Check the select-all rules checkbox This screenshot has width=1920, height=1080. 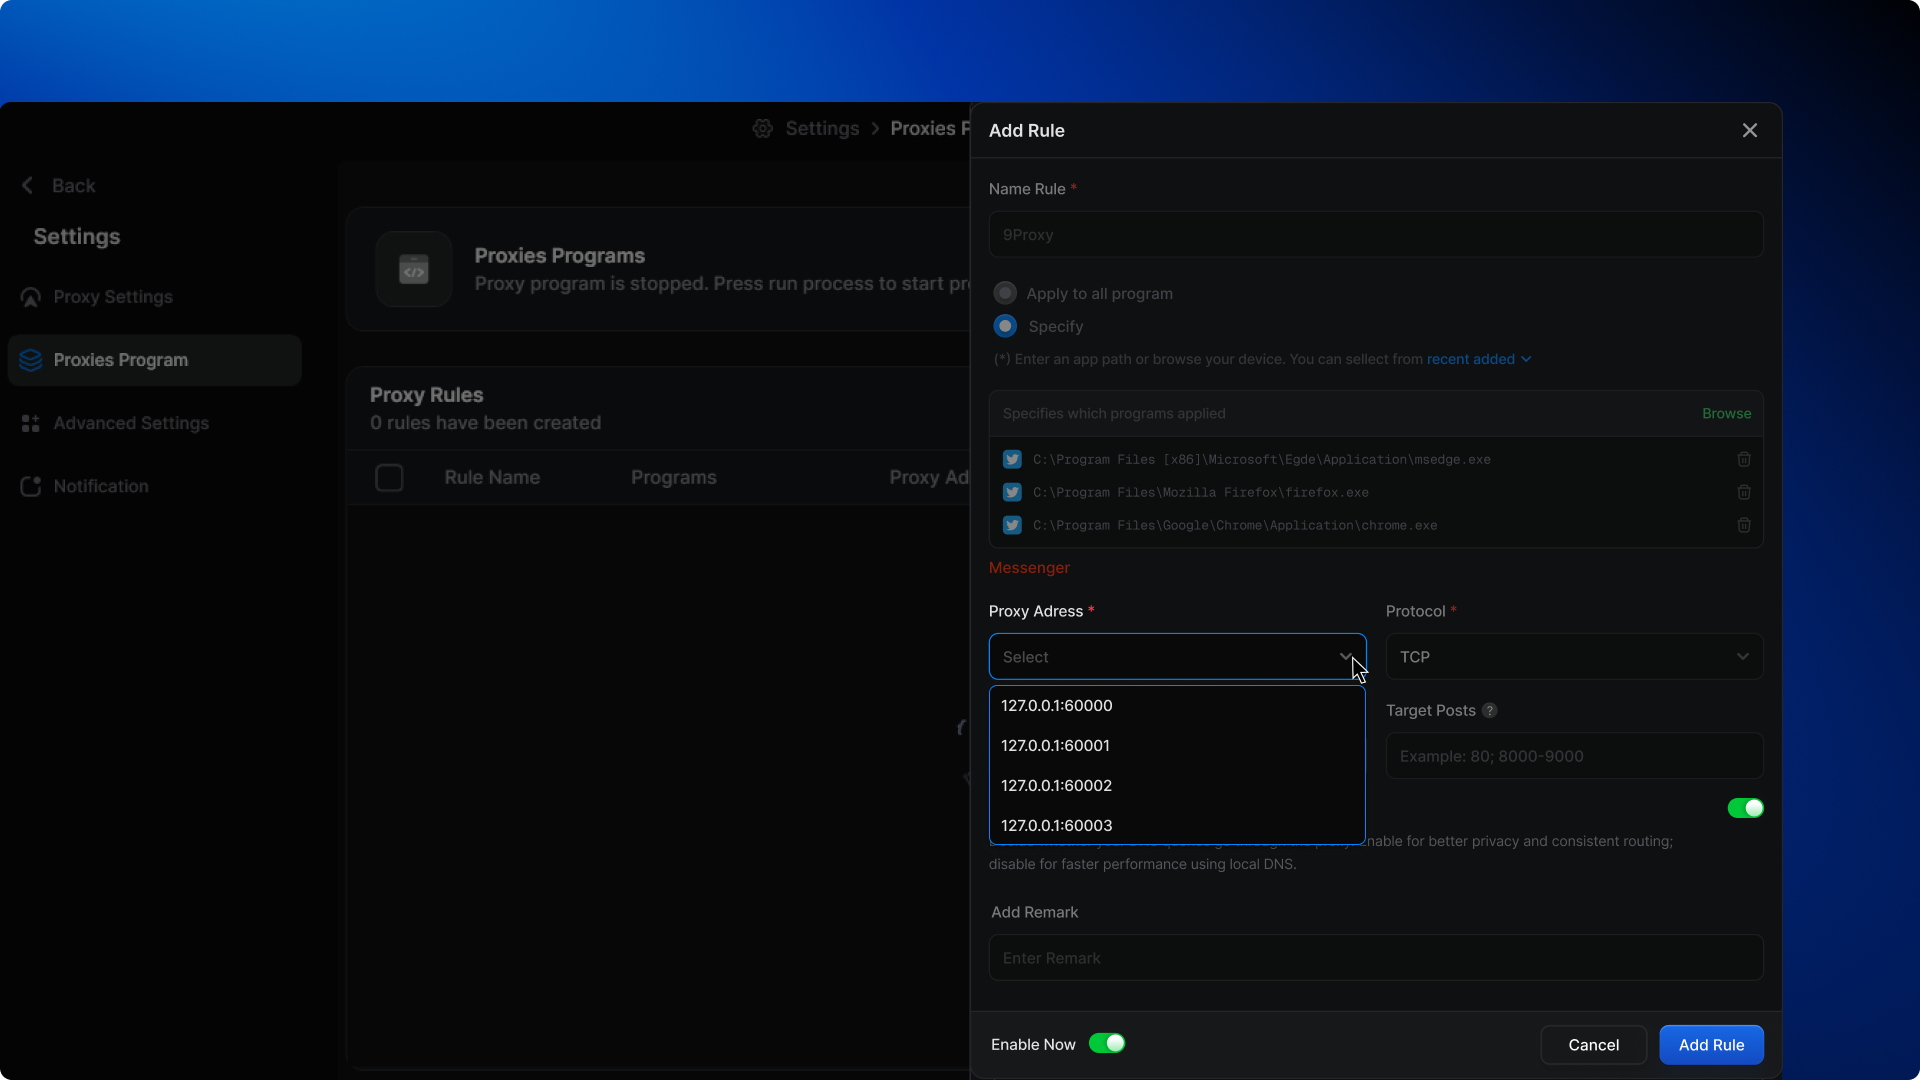389,478
